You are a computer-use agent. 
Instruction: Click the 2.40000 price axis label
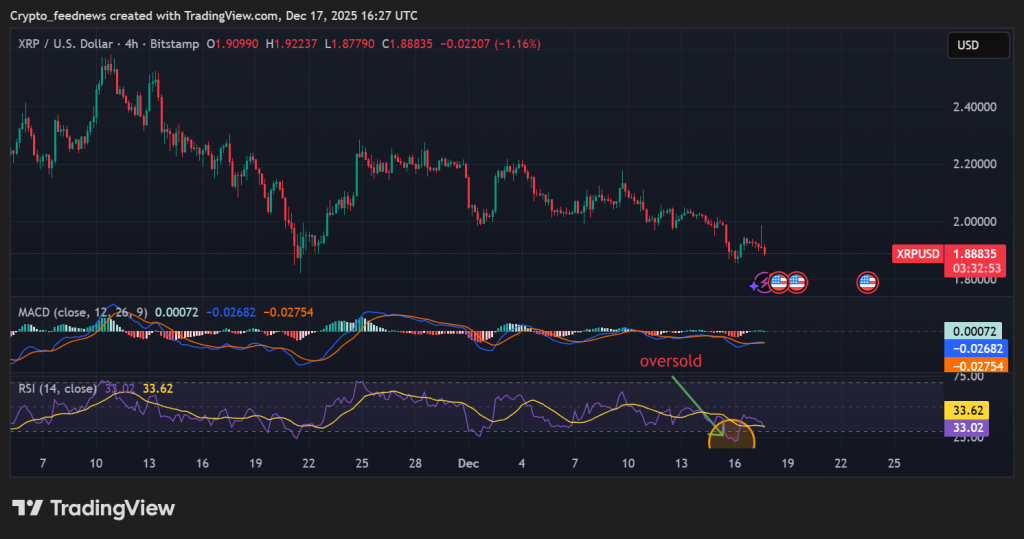coord(975,106)
